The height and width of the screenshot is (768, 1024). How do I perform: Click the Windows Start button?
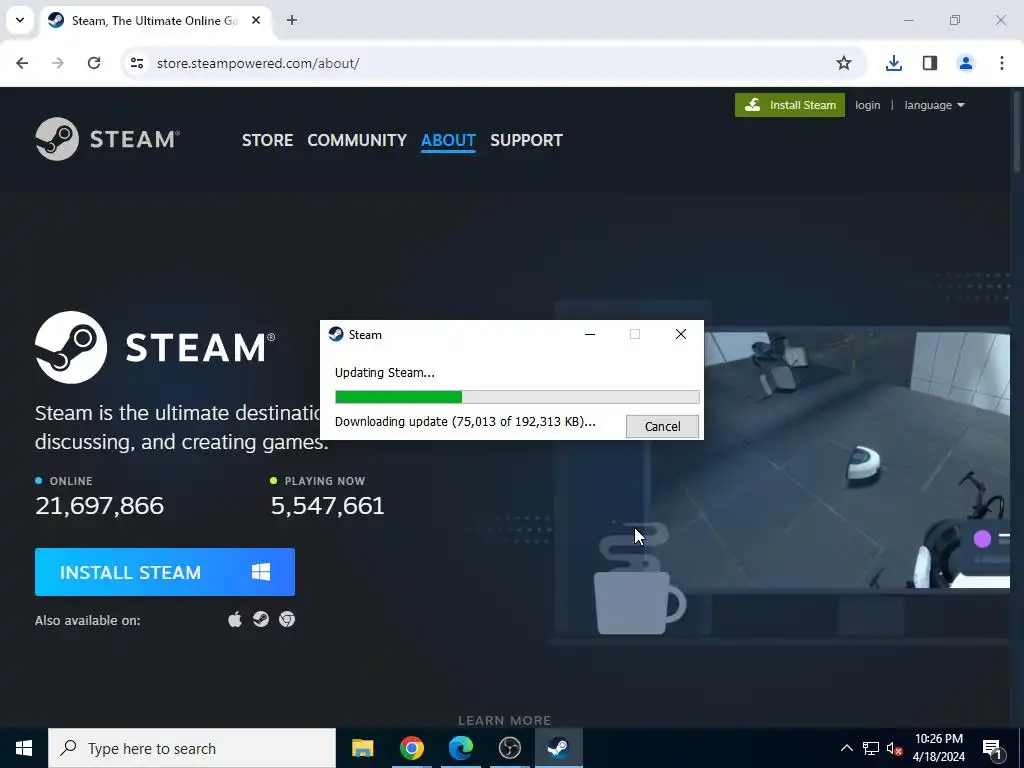pos(24,748)
